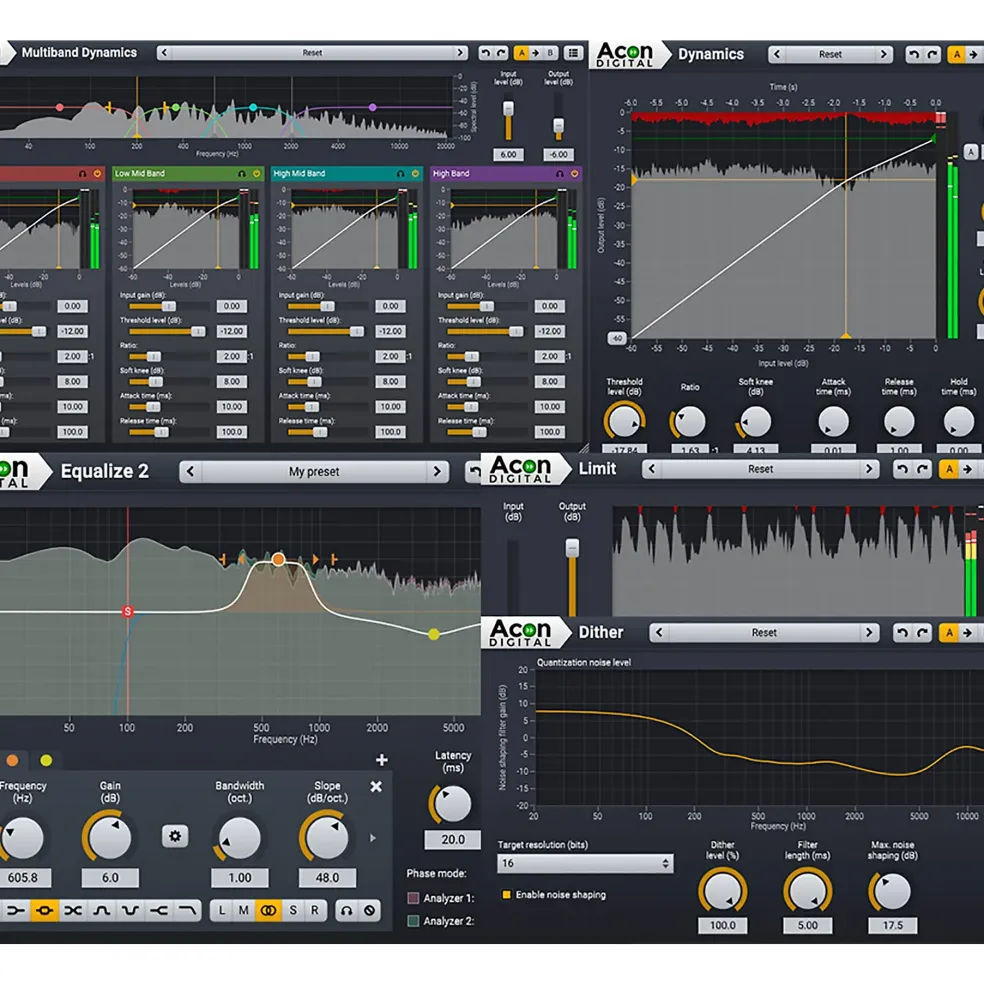Click the Latency (ms) value field 20.0
Viewport: 984px width, 985px height.
point(452,839)
